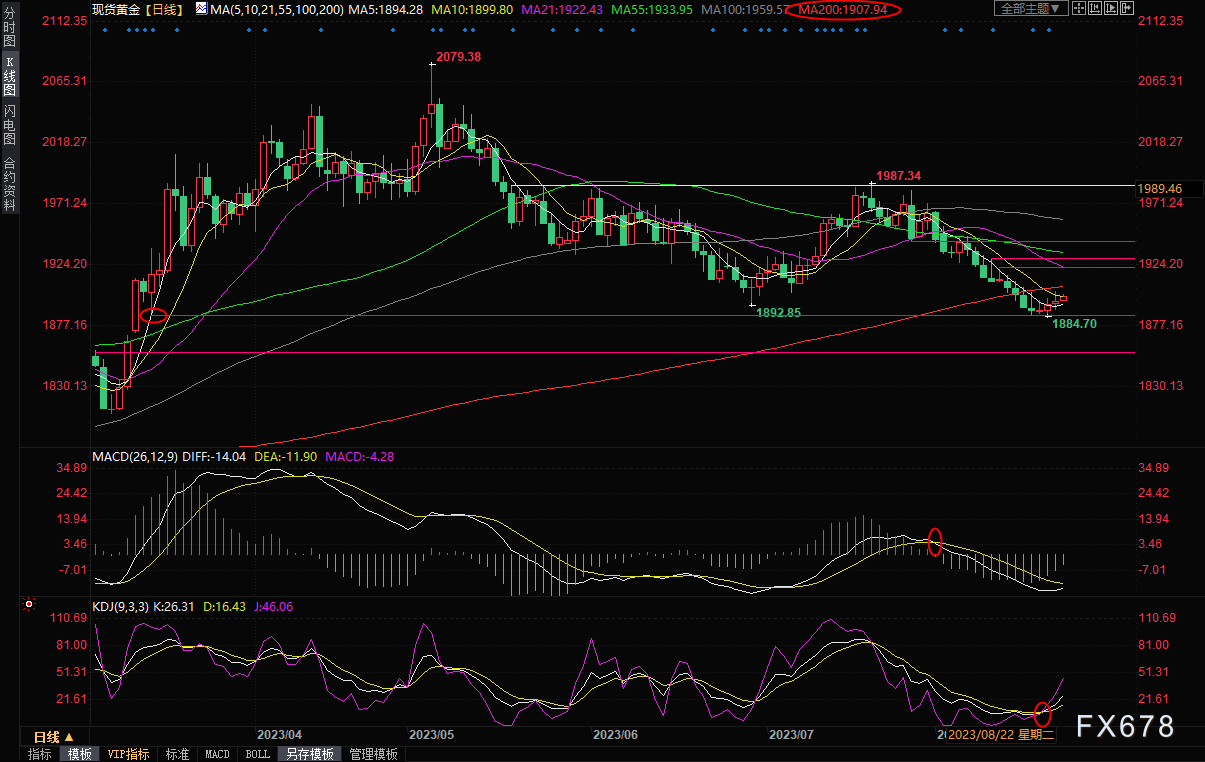This screenshot has height=762, width=1205.
Task: Apply the BOLL template
Action: [257, 754]
